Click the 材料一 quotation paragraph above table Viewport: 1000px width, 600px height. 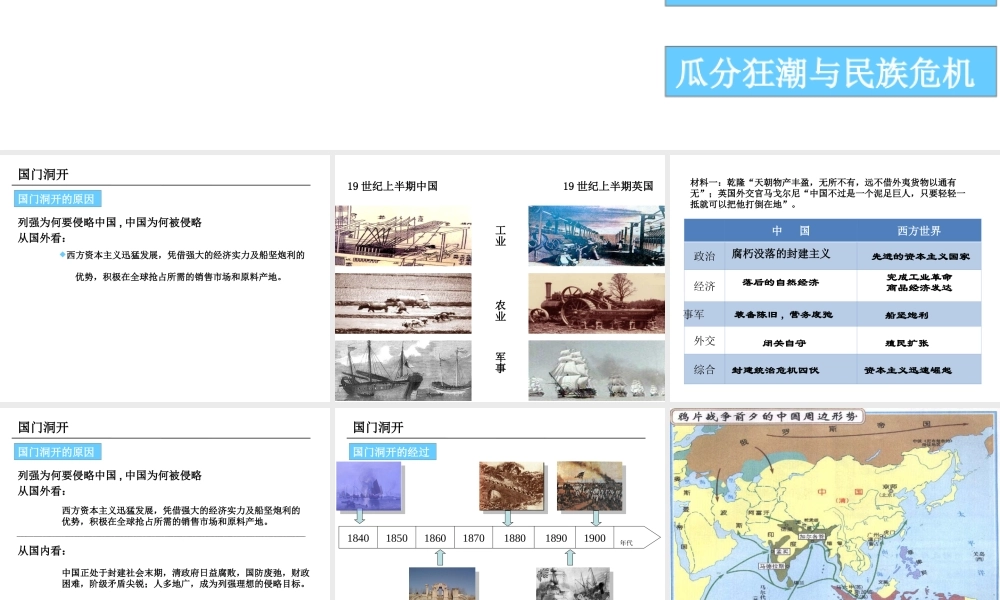coord(828,193)
